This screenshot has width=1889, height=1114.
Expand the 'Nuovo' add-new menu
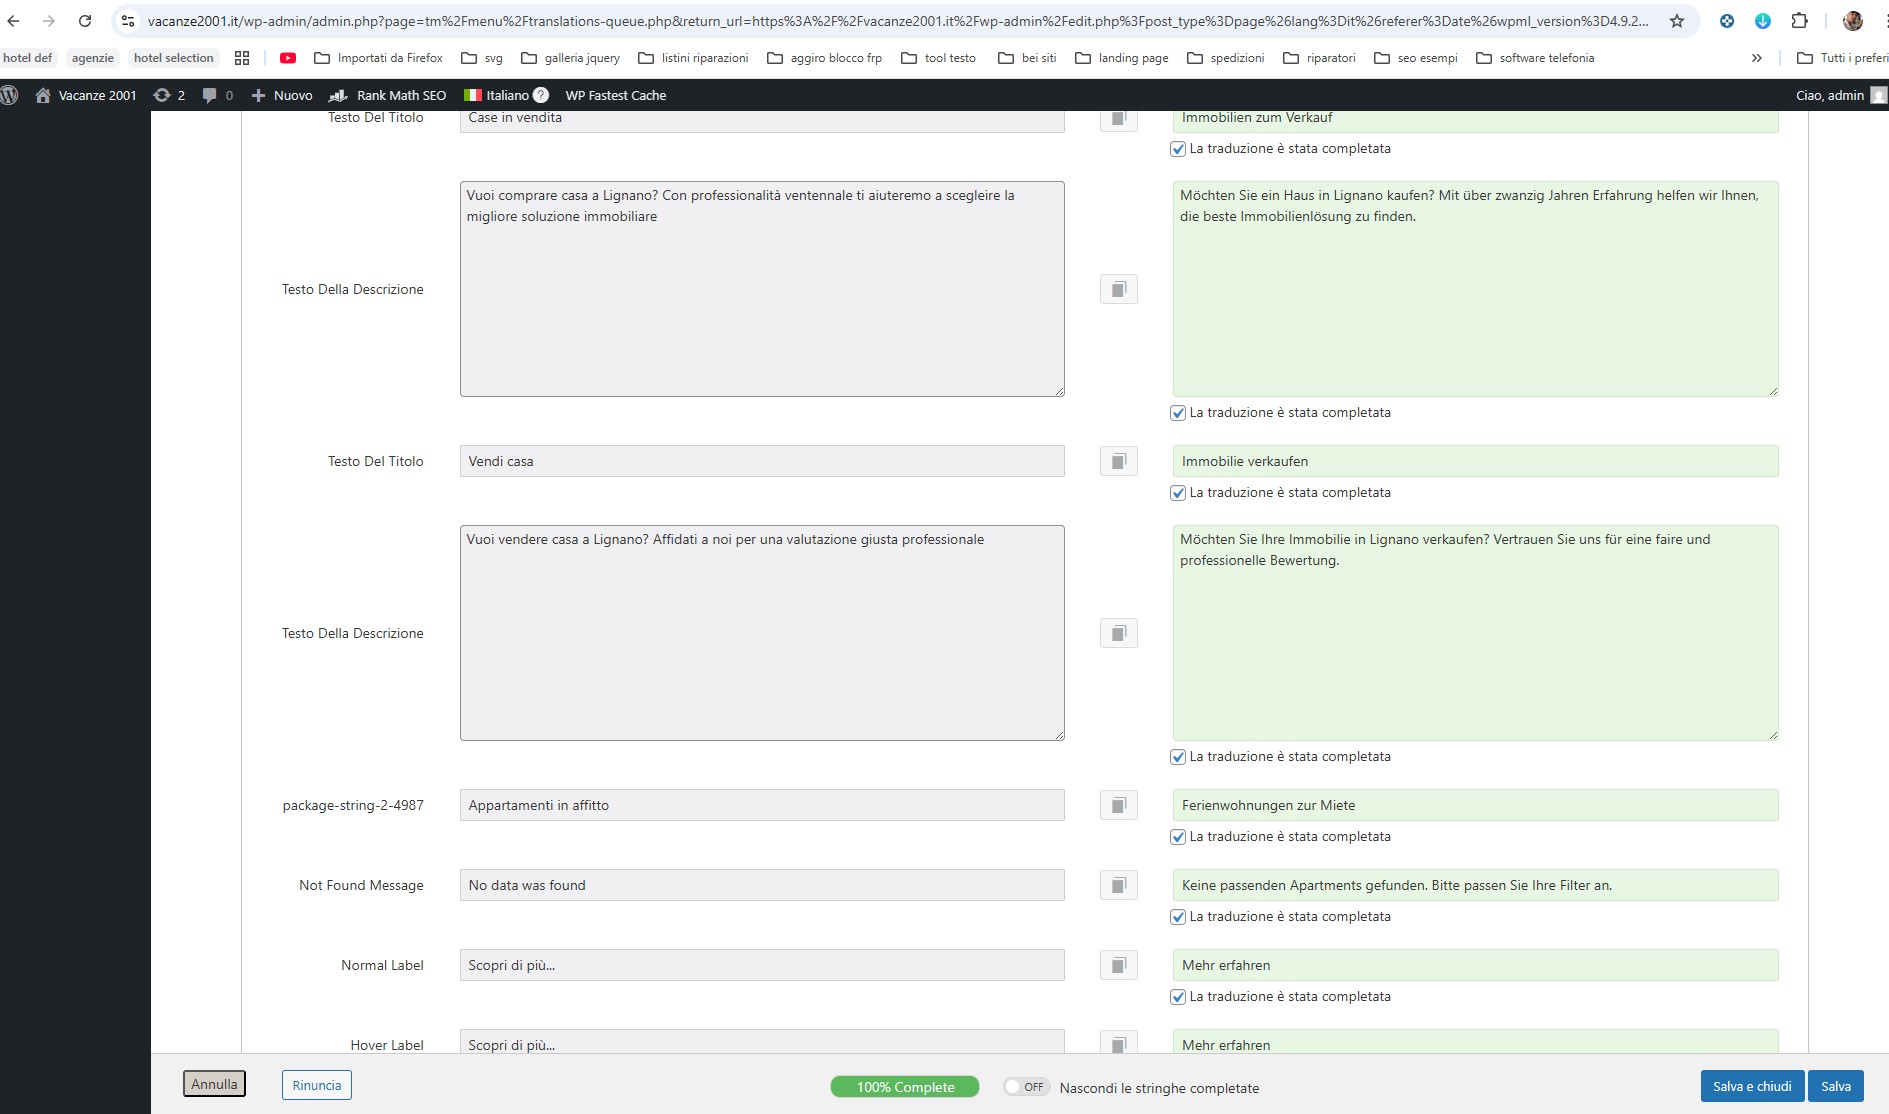[282, 95]
